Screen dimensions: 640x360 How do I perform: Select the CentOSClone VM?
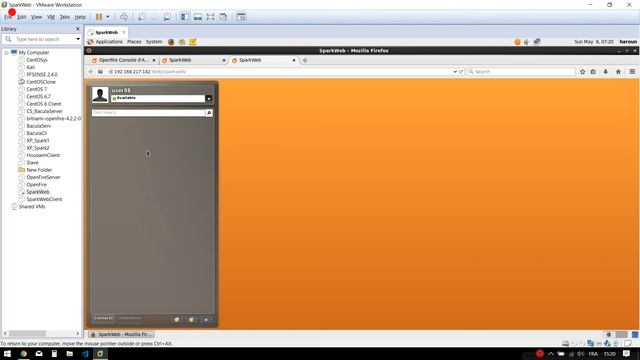(41, 82)
